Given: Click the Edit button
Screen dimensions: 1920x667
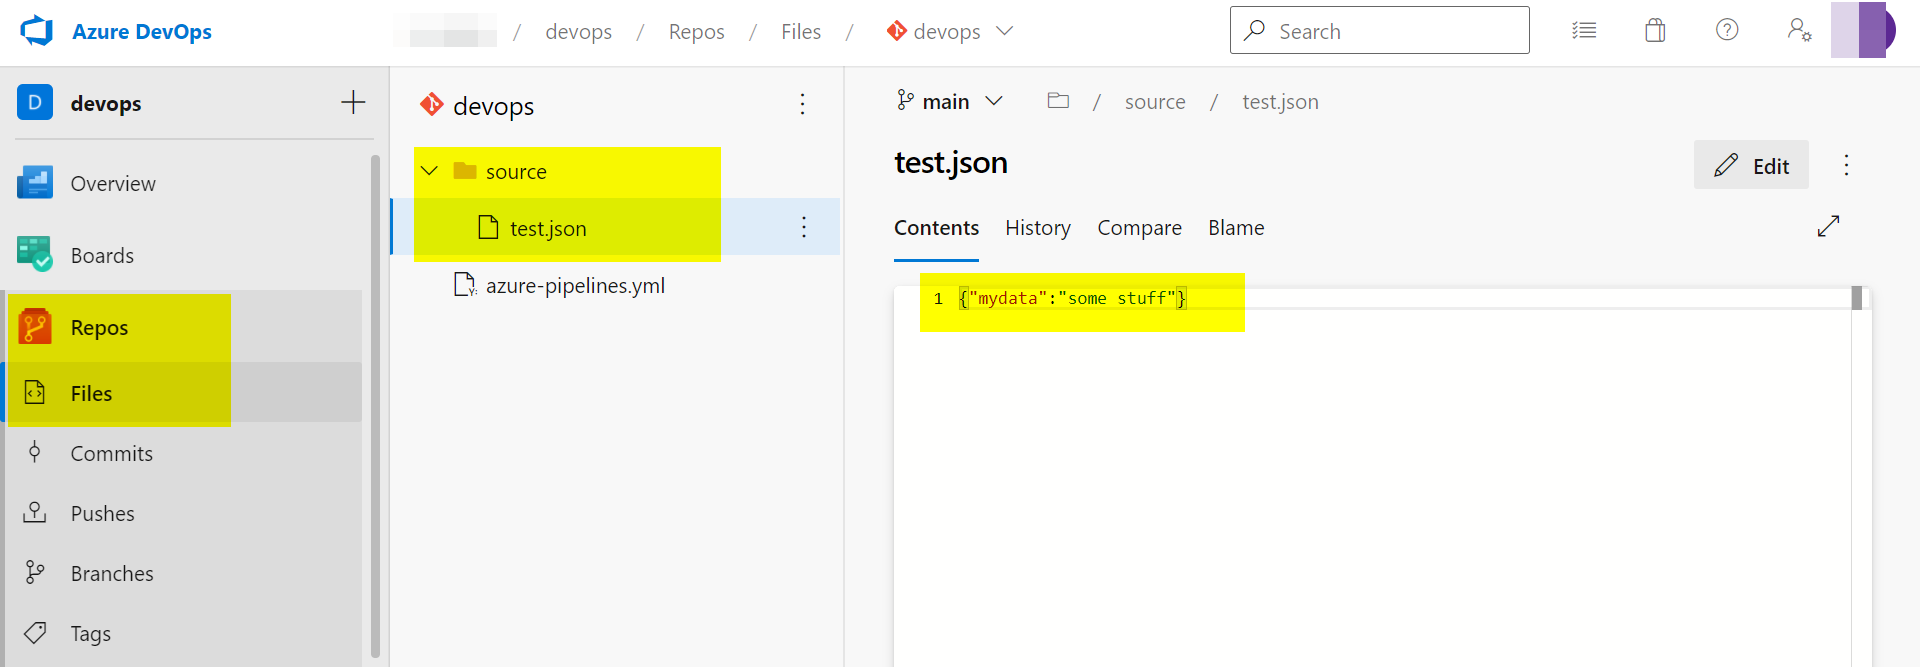Looking at the screenshot, I should coord(1751,165).
